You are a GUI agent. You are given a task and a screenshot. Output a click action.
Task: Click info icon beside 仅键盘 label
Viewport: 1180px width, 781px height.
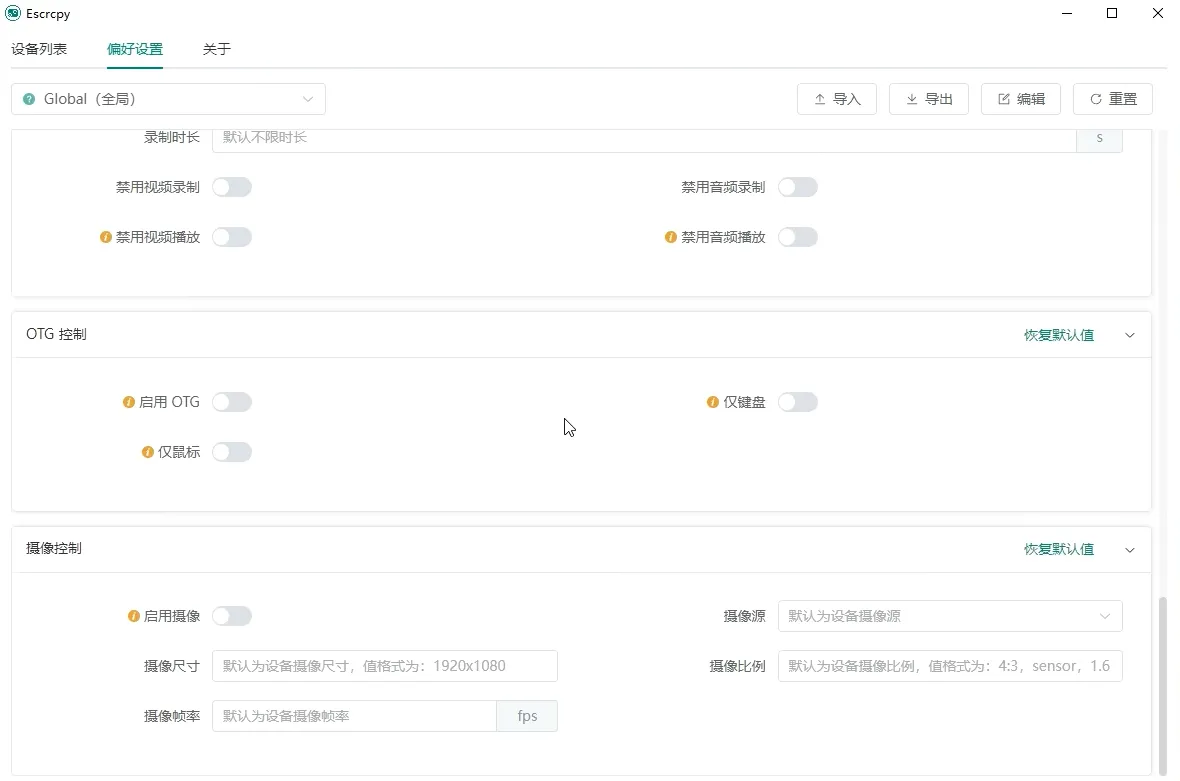(x=713, y=402)
